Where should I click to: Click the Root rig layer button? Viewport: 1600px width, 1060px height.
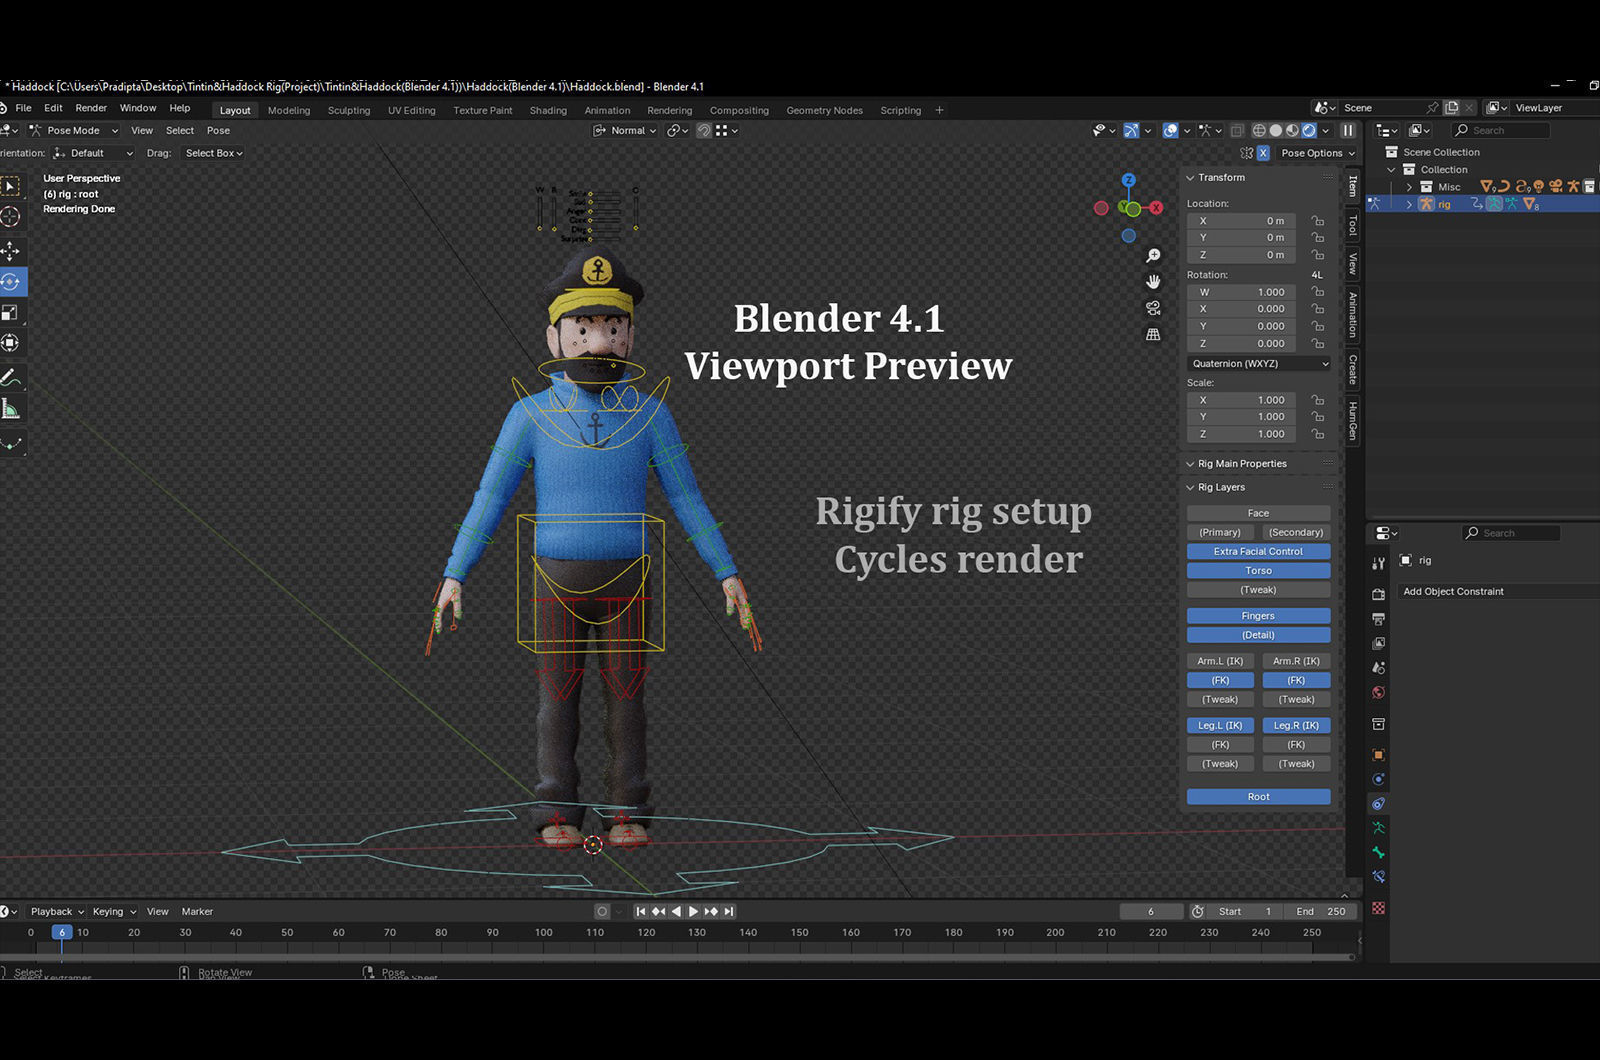click(1258, 797)
